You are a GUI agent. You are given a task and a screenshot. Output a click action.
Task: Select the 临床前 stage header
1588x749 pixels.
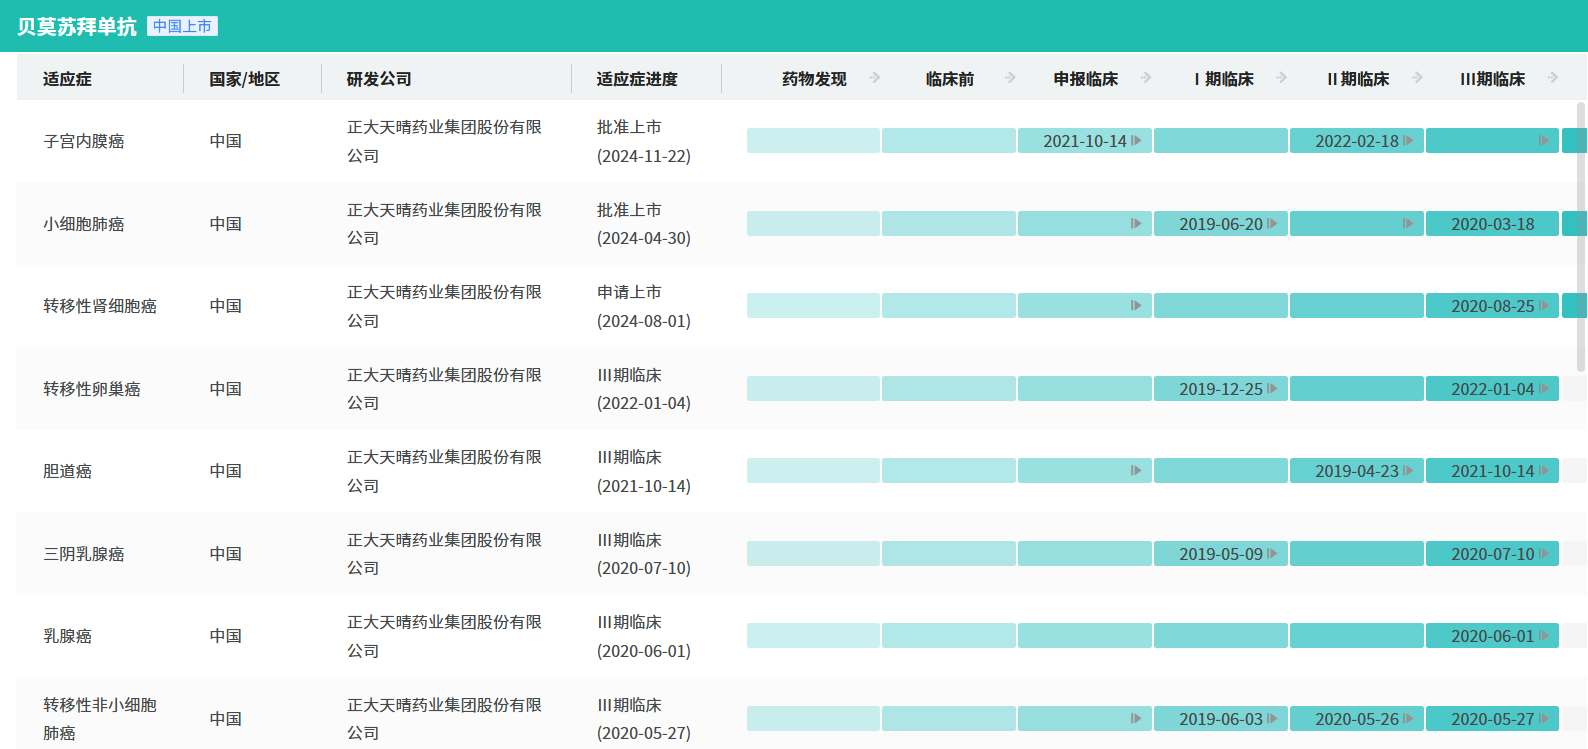pos(950,79)
